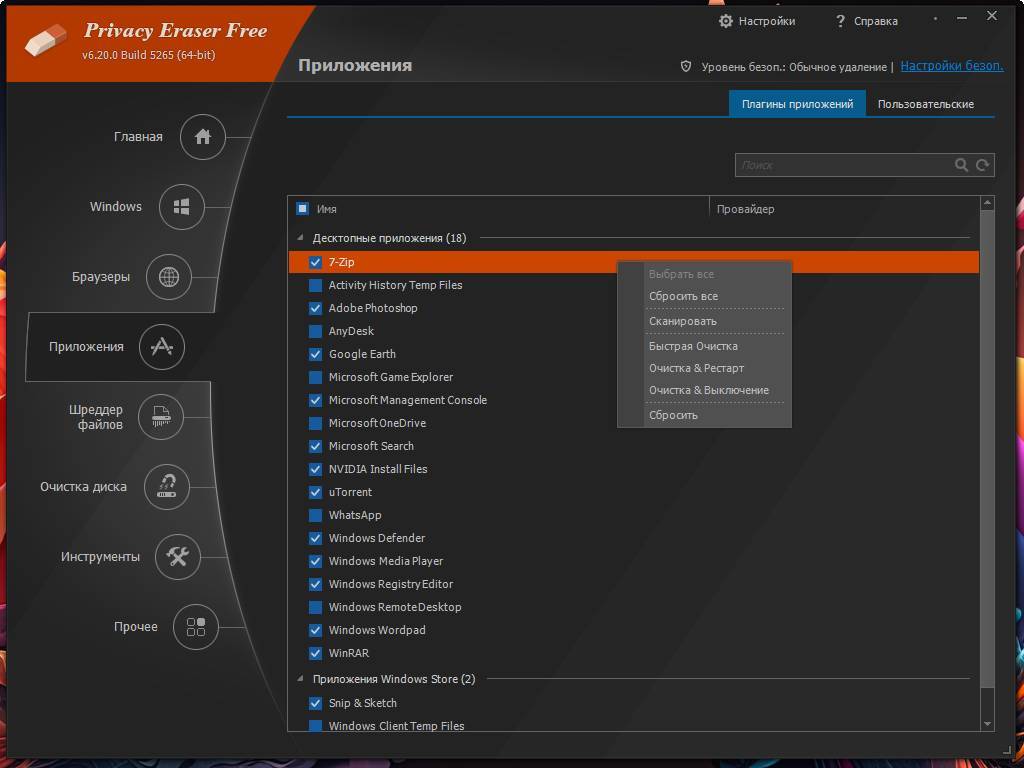Click the Справка text button

pyautogui.click(x=876, y=21)
